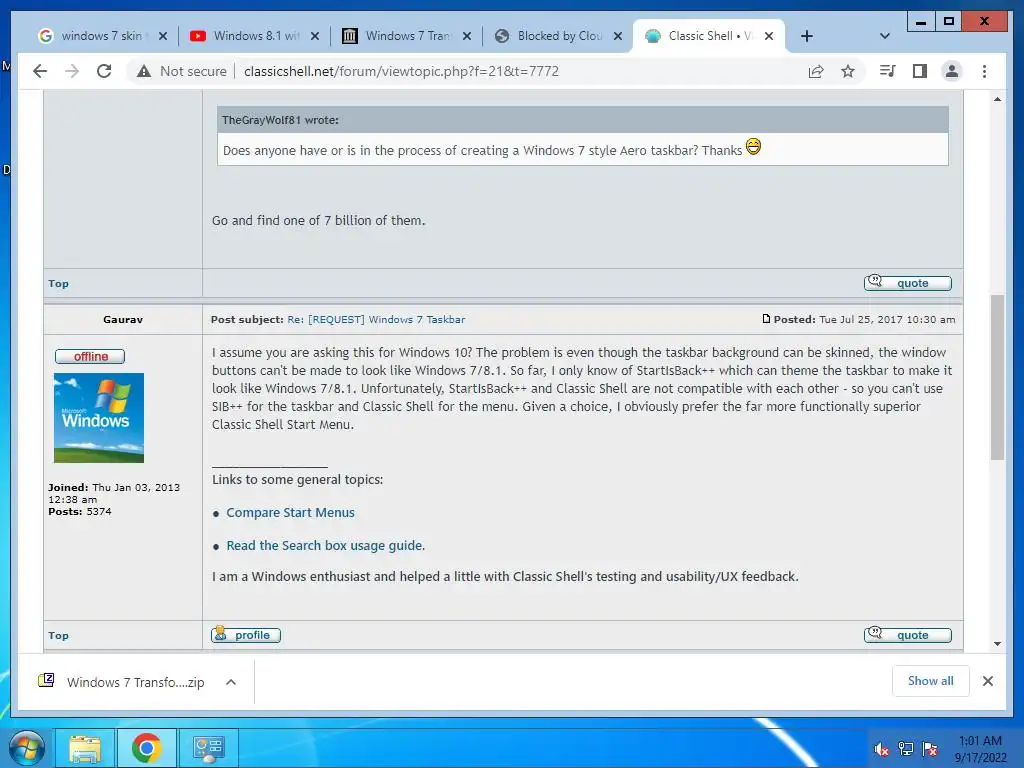Open the Action Center flag icon
The image size is (1024, 768).
pos(930,749)
